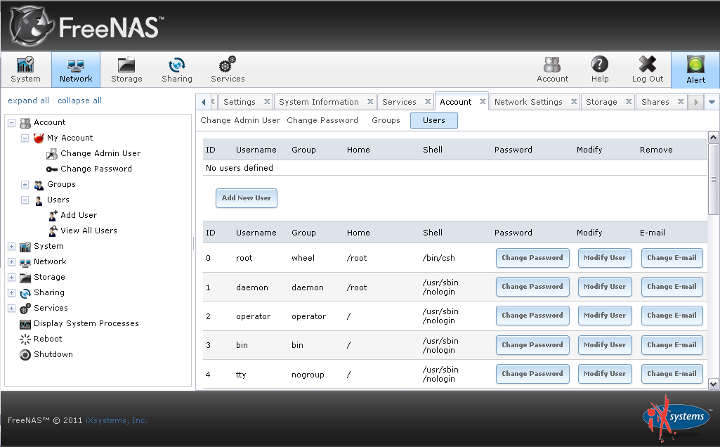Open the Sharing toolbar icon
The height and width of the screenshot is (447, 720).
tap(177, 70)
